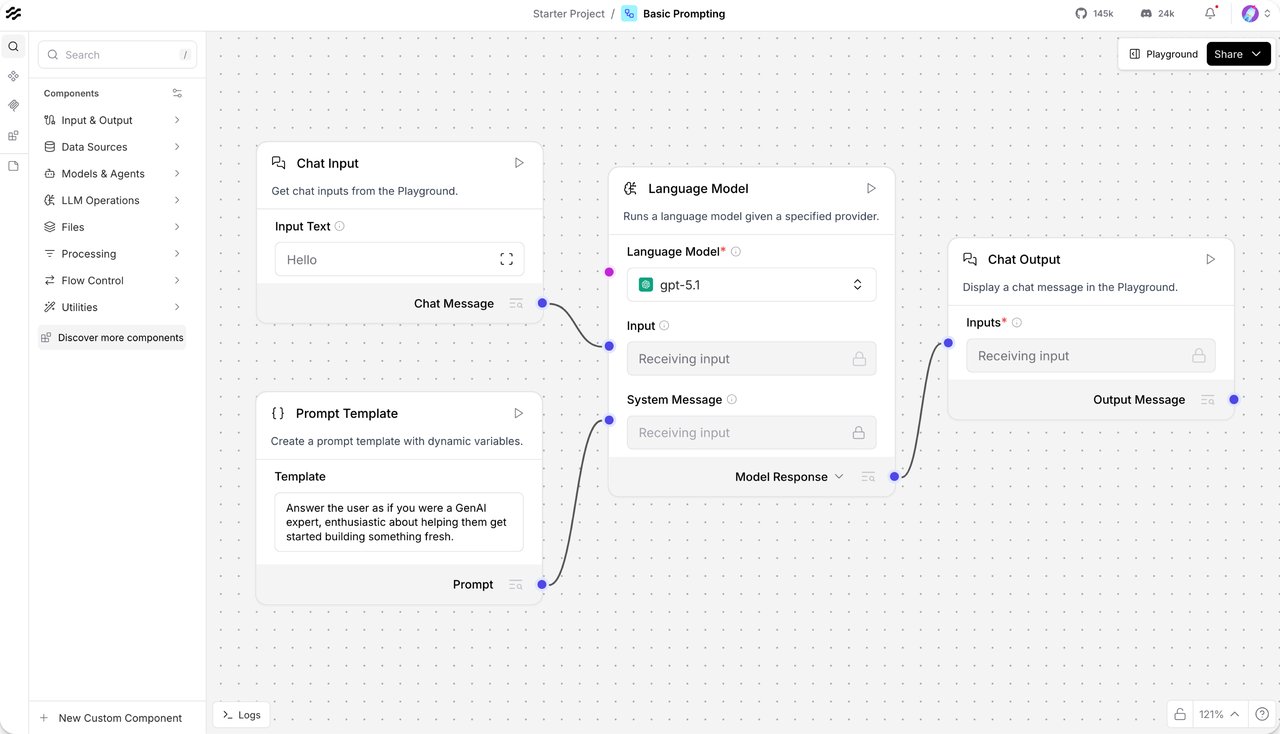Image resolution: width=1280 pixels, height=734 pixels.
Task: Run the Language Model component
Action: pos(871,188)
